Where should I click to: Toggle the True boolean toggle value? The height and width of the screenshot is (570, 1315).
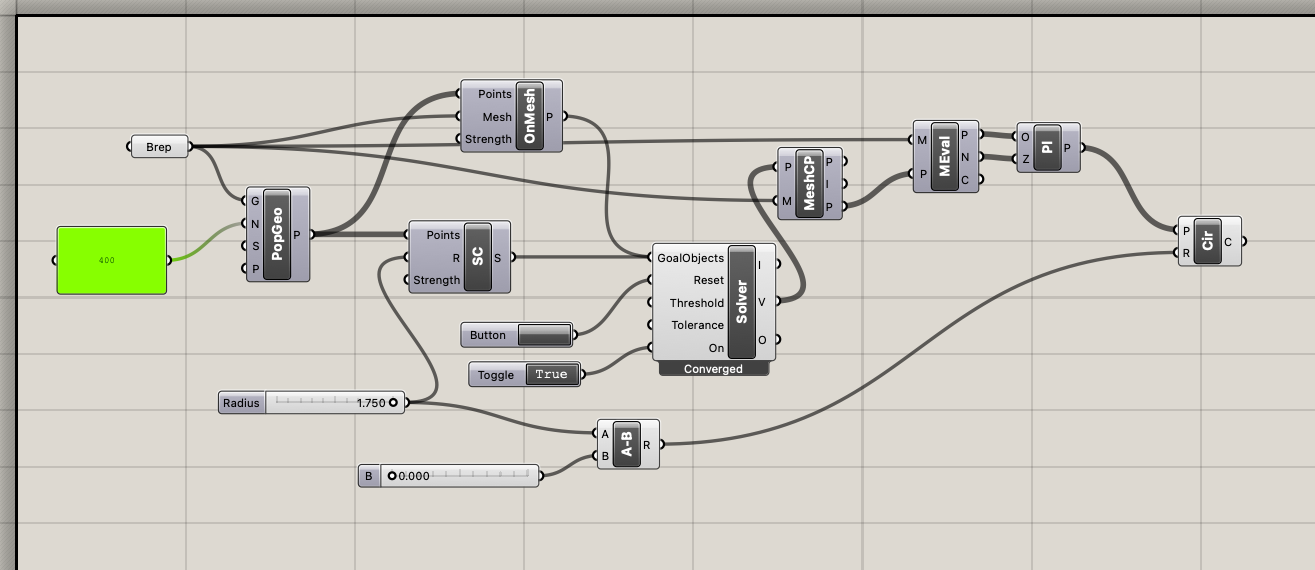pos(551,375)
